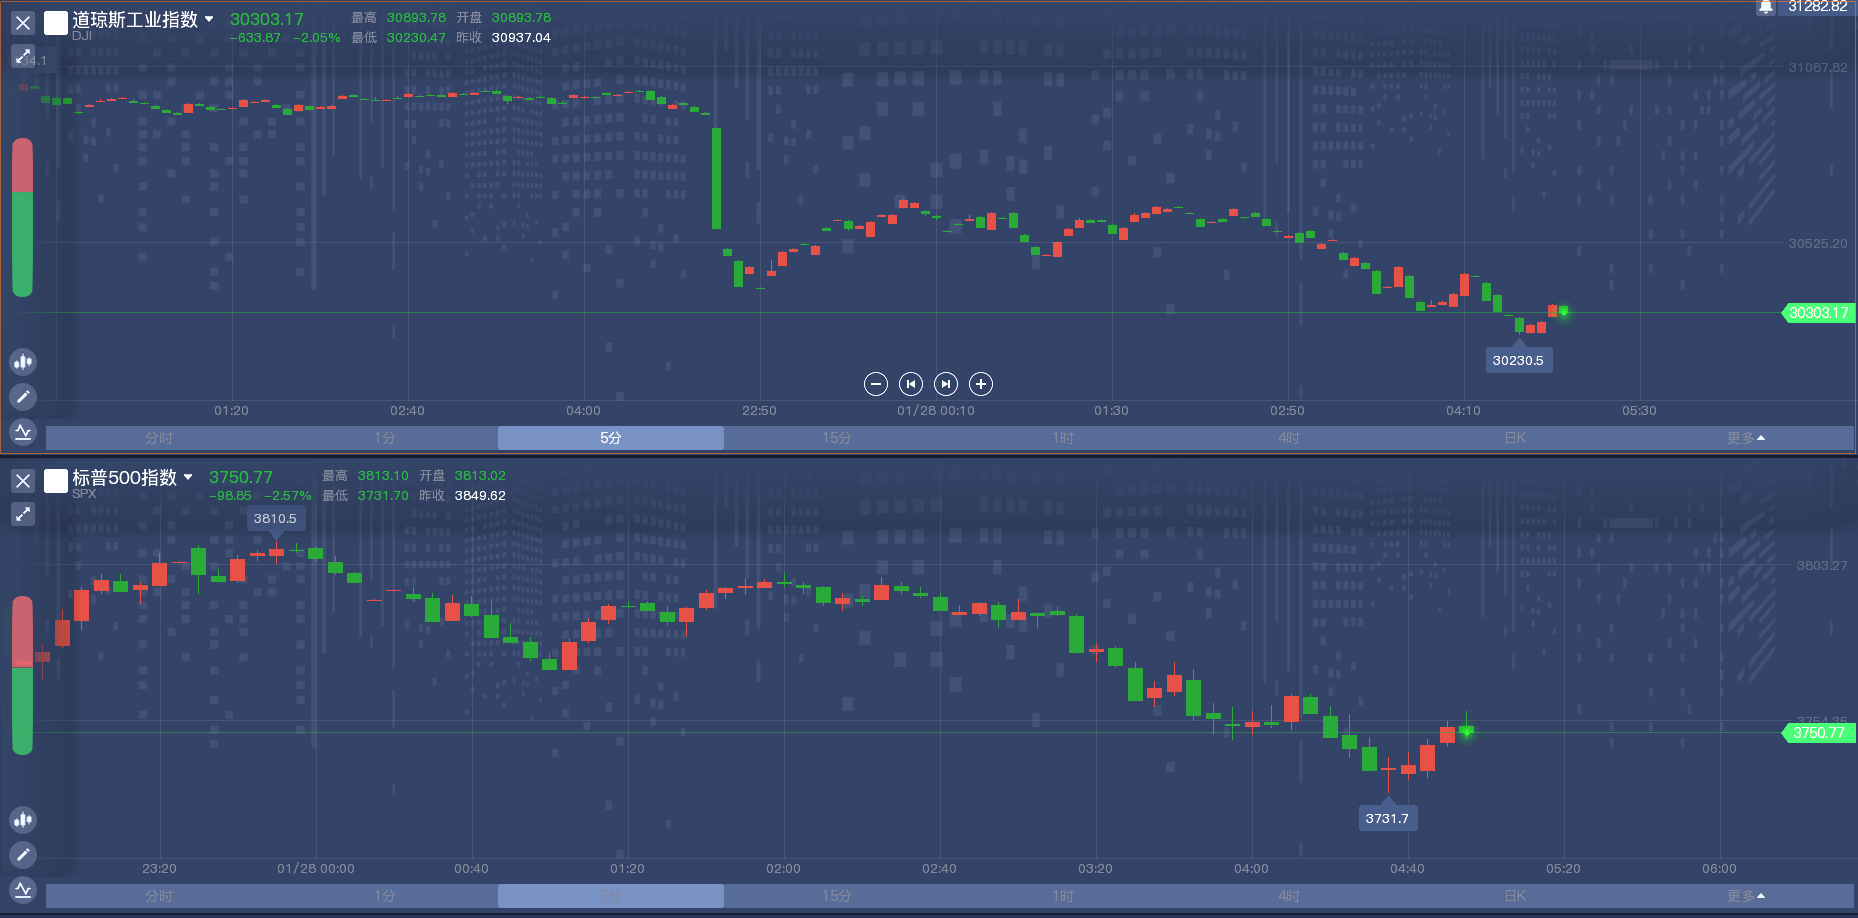Click the SPX last price 3750.77 in header
The height and width of the screenshot is (918, 1858).
(x=241, y=477)
